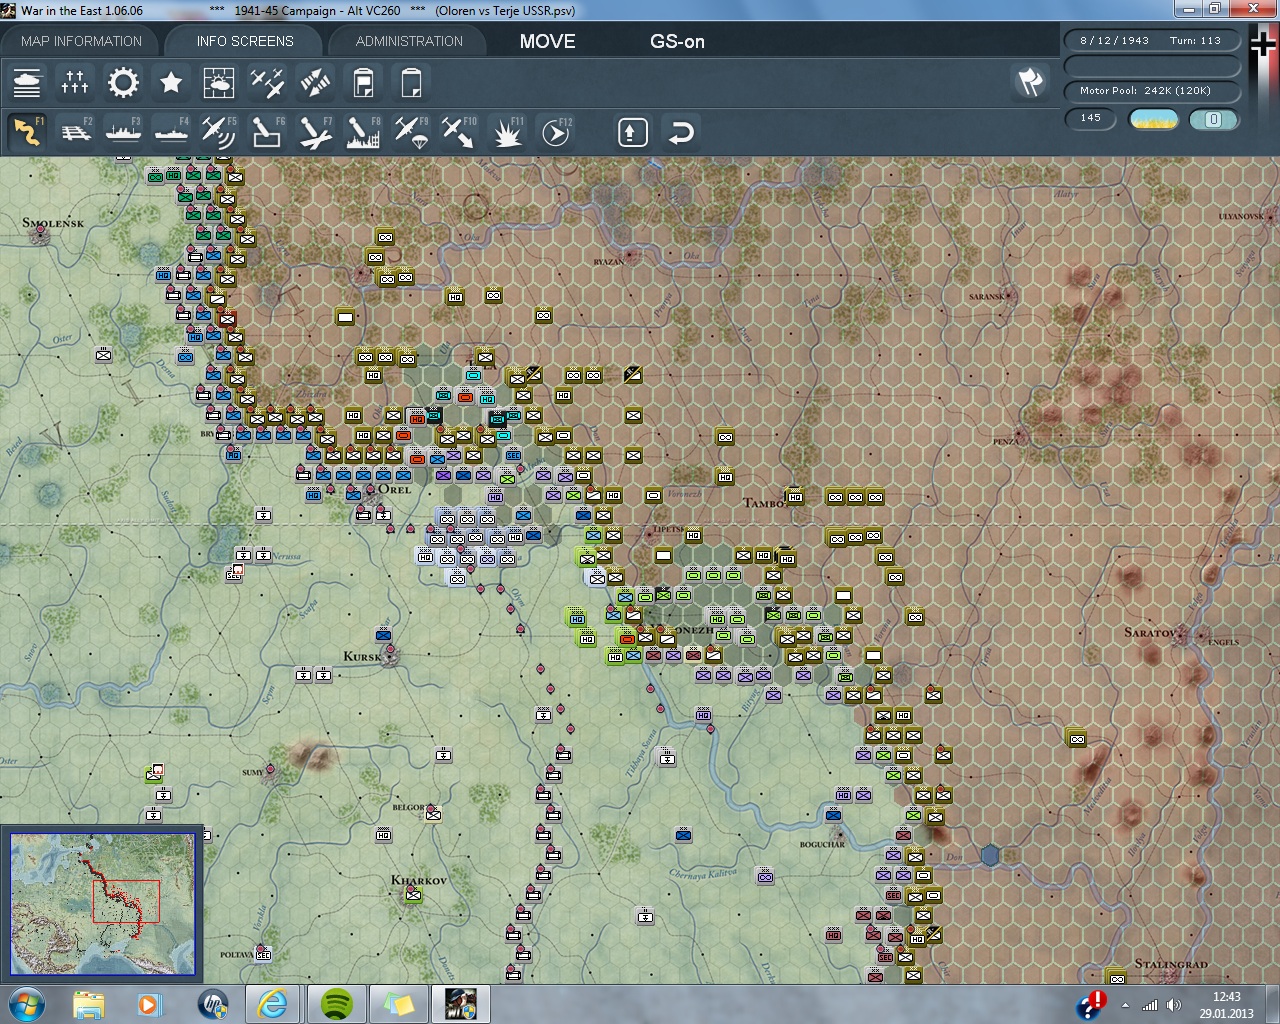Switch to the INFO SCREENS tab

click(245, 41)
